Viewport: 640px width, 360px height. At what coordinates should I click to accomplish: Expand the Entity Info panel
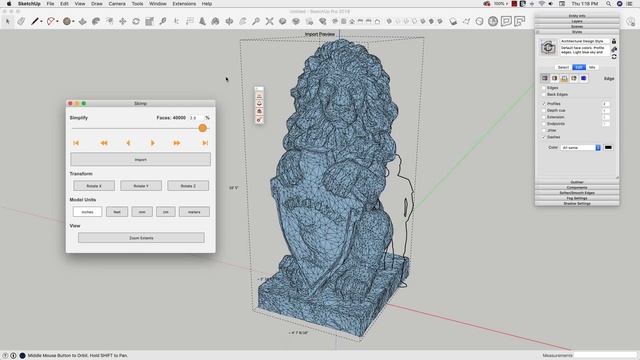pyautogui.click(x=577, y=16)
